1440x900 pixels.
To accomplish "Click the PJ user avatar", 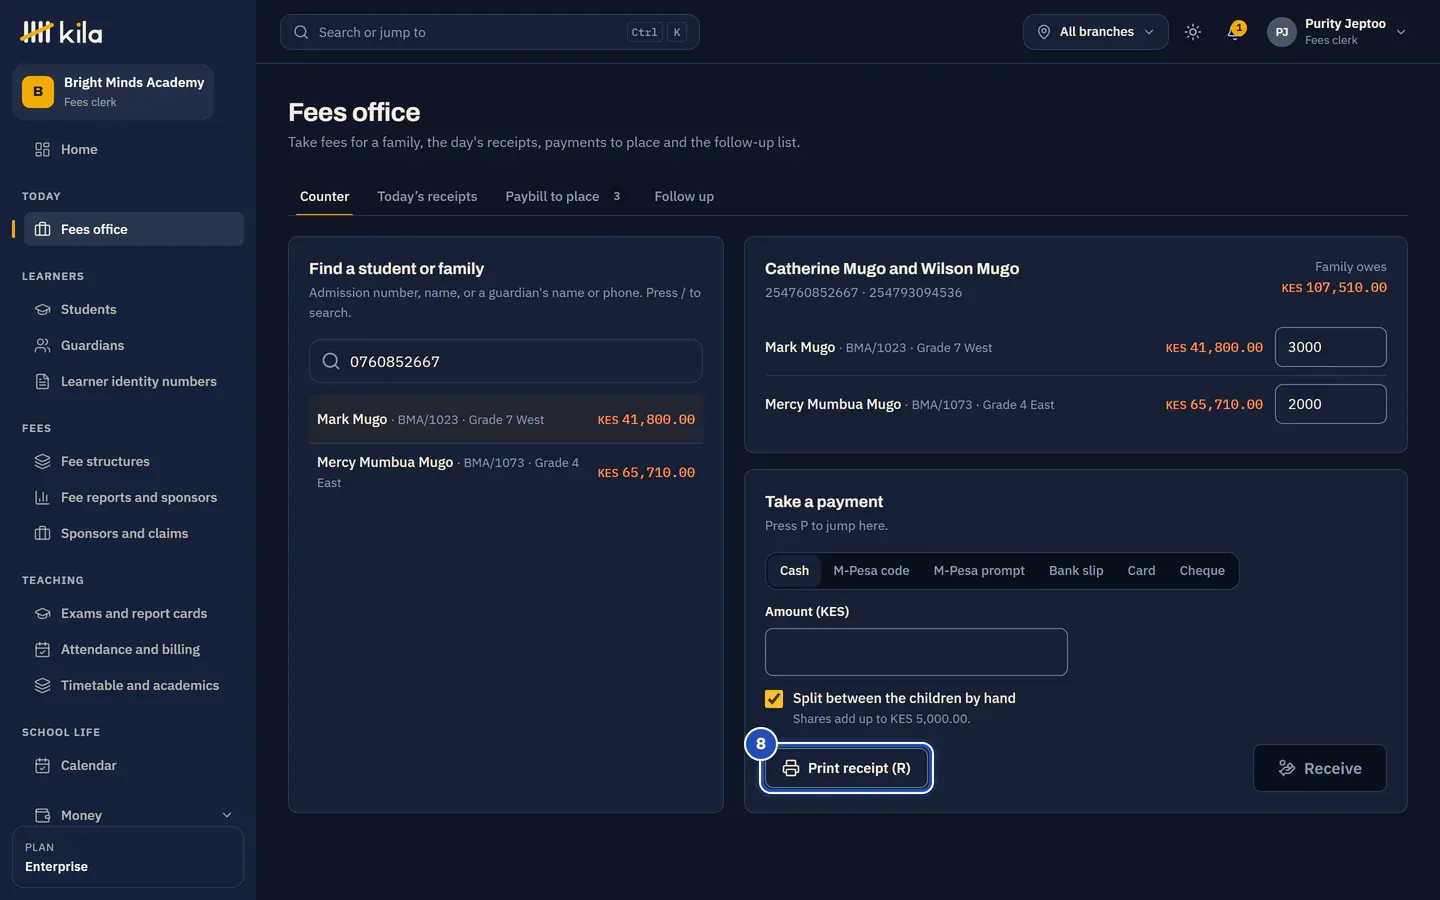I will pyautogui.click(x=1281, y=32).
